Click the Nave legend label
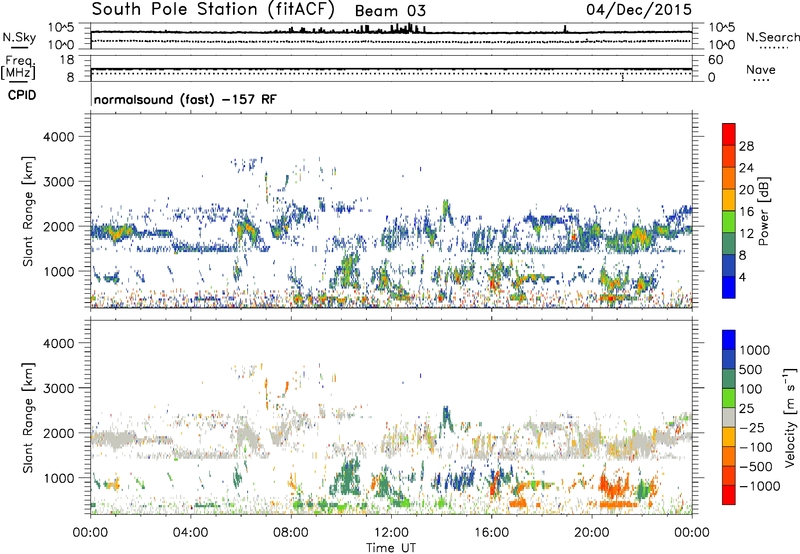The height and width of the screenshot is (554, 800). 761,69
